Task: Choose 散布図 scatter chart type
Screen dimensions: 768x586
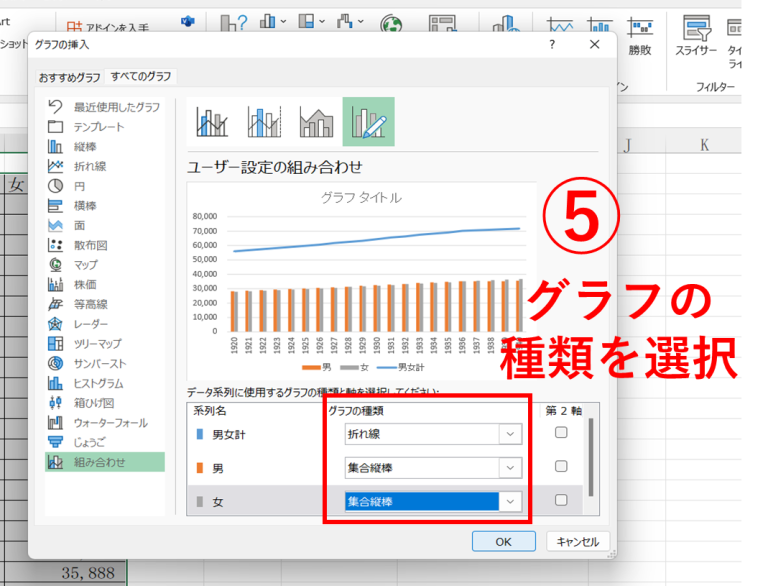Action: pyautogui.click(x=90, y=245)
